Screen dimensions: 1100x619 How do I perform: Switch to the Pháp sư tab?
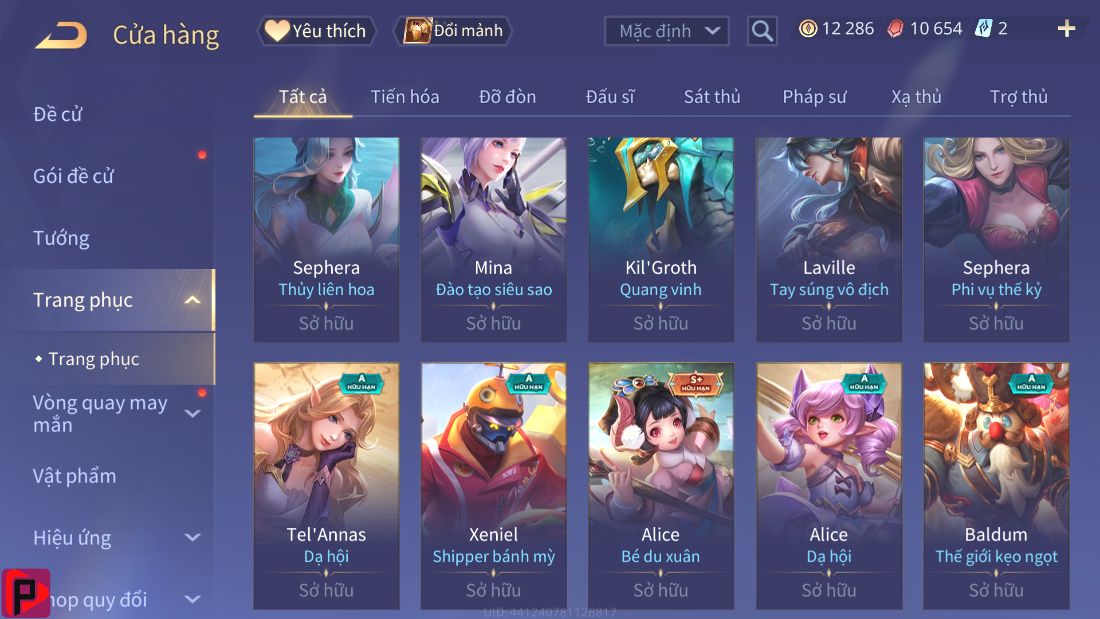pyautogui.click(x=814, y=97)
